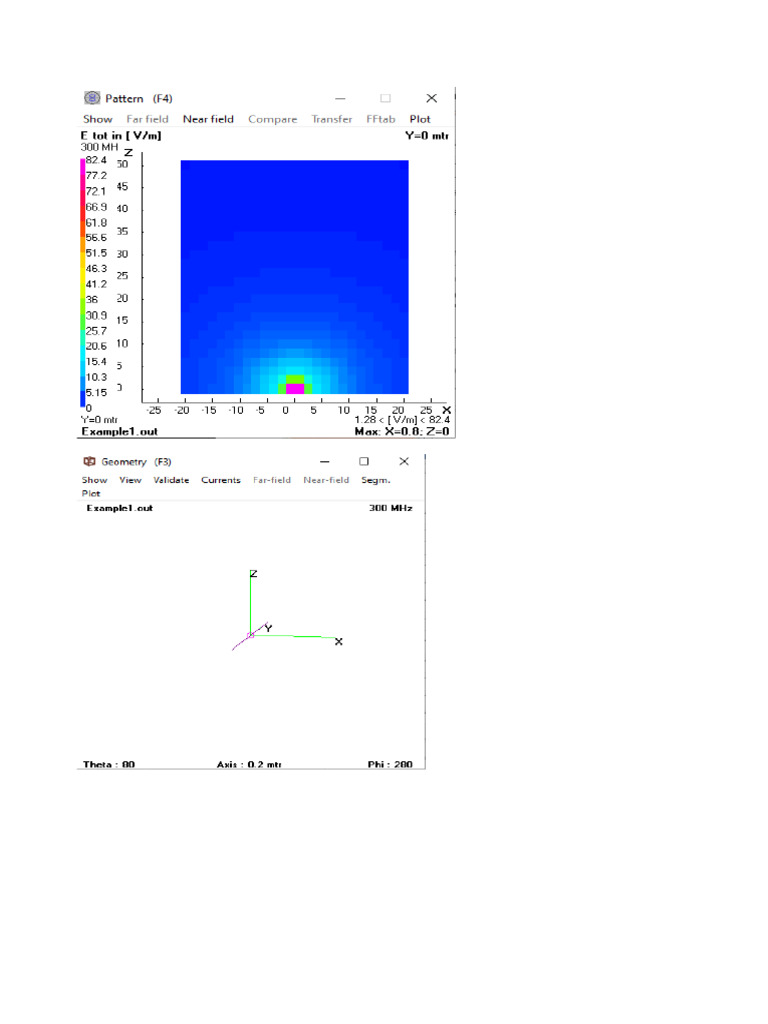The image size is (768, 1024).
Task: Open Plot menu in Pattern window
Action: (x=419, y=119)
